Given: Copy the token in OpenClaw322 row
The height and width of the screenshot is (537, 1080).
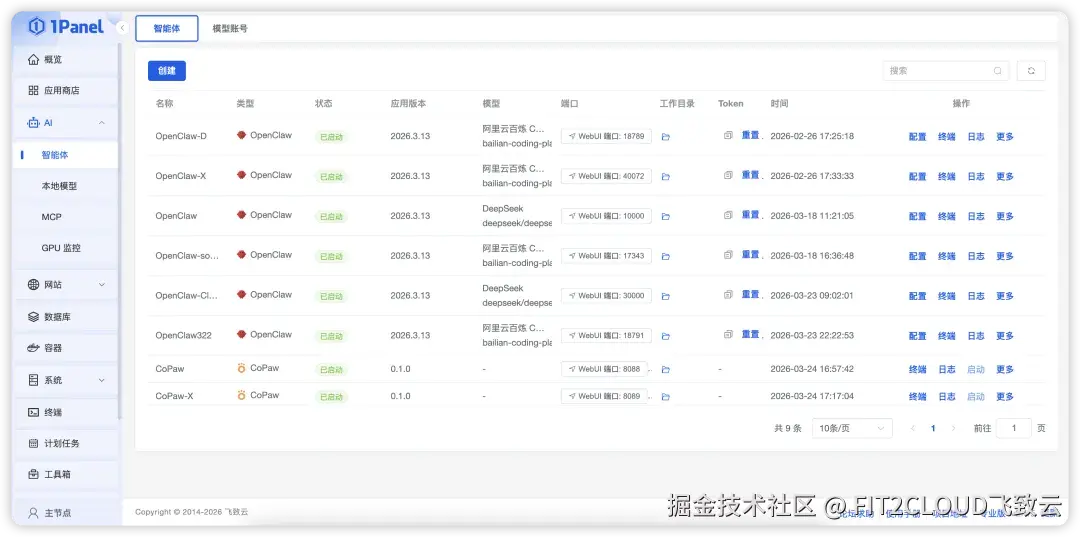Looking at the screenshot, I should [x=728, y=335].
